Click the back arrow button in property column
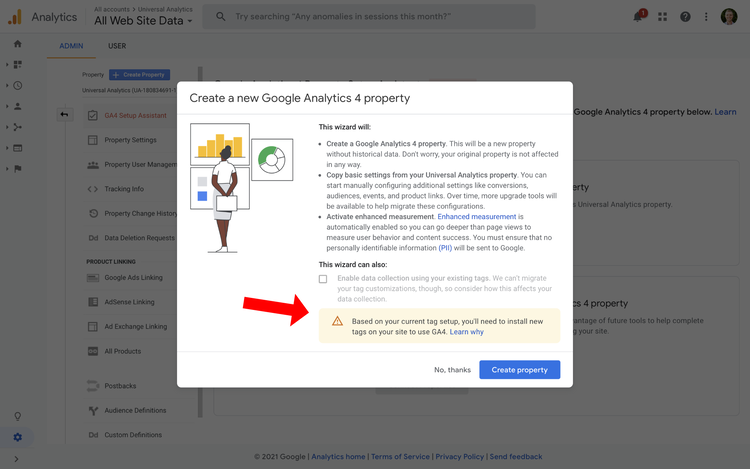 64,115
